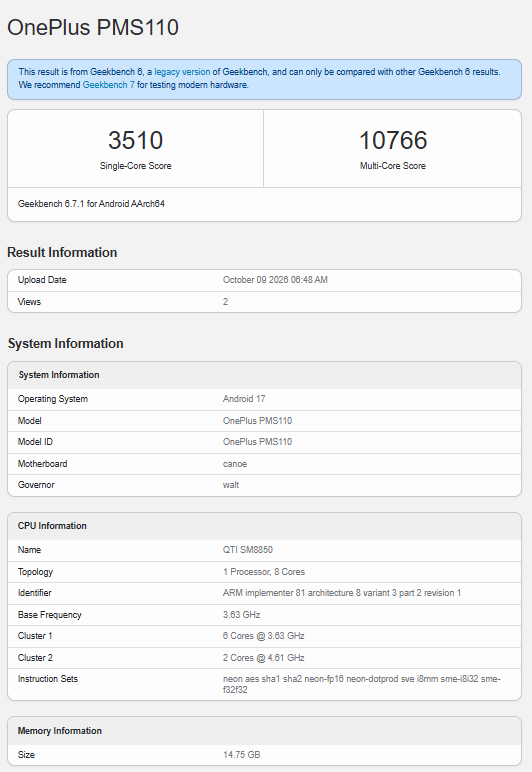Select the 'Governor' label

(x=36, y=485)
